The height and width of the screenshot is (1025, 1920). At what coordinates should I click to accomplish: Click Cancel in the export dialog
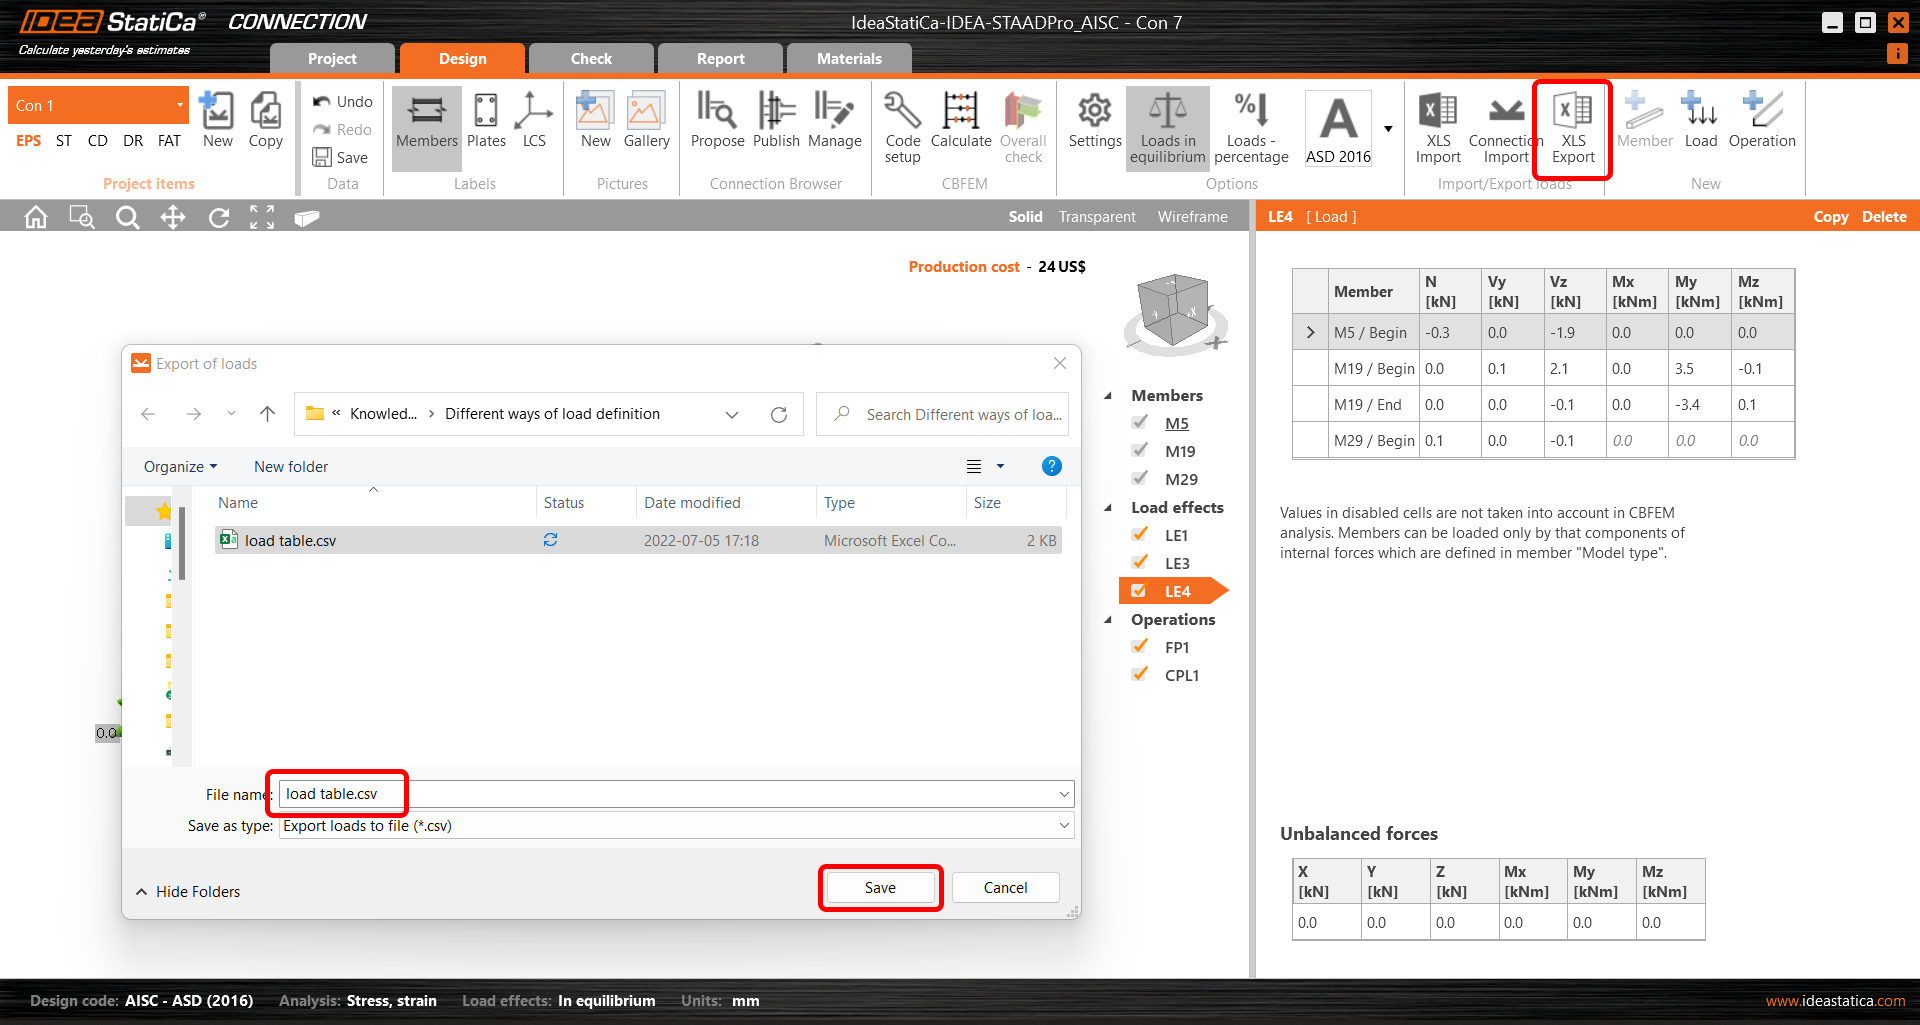coord(1005,888)
